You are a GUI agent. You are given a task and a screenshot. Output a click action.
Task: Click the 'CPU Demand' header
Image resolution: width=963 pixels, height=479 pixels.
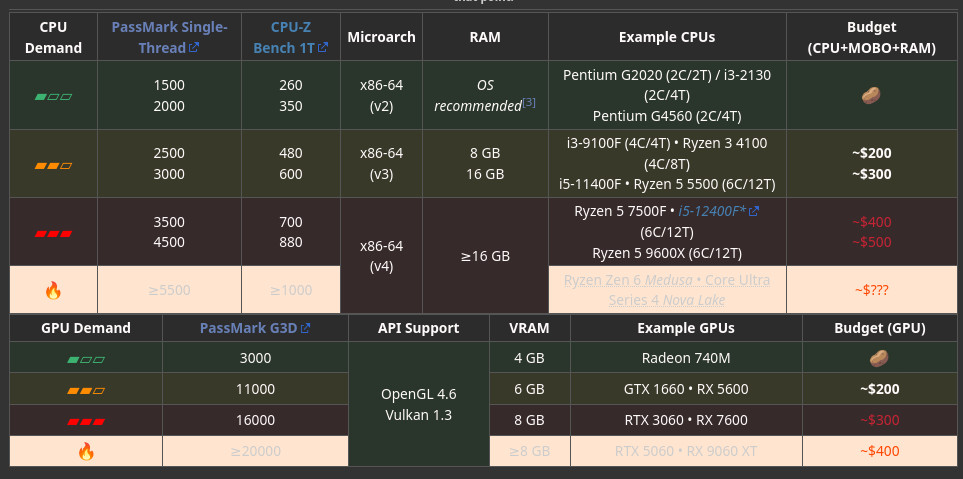point(53,37)
